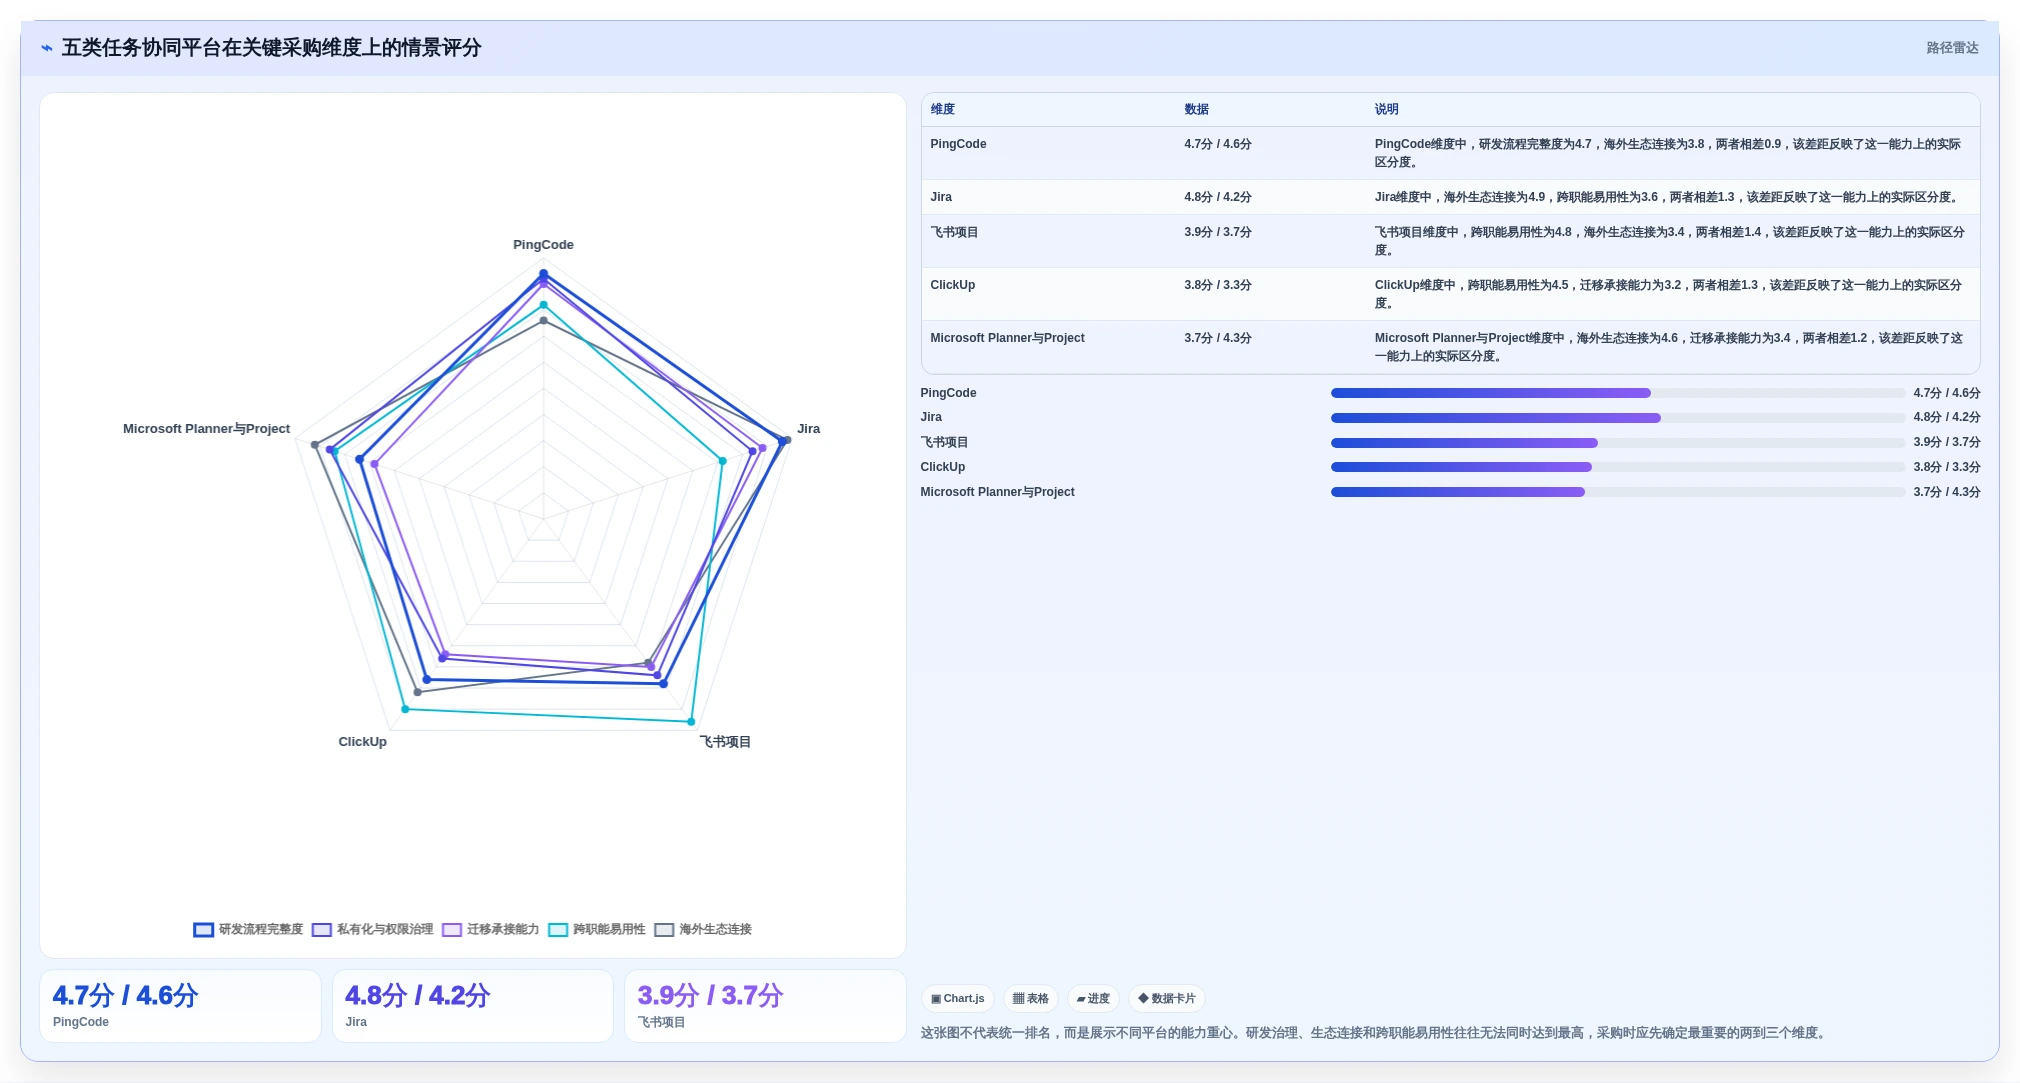The image size is (2020, 1083).
Task: Select the 进度 tag
Action: point(1093,999)
